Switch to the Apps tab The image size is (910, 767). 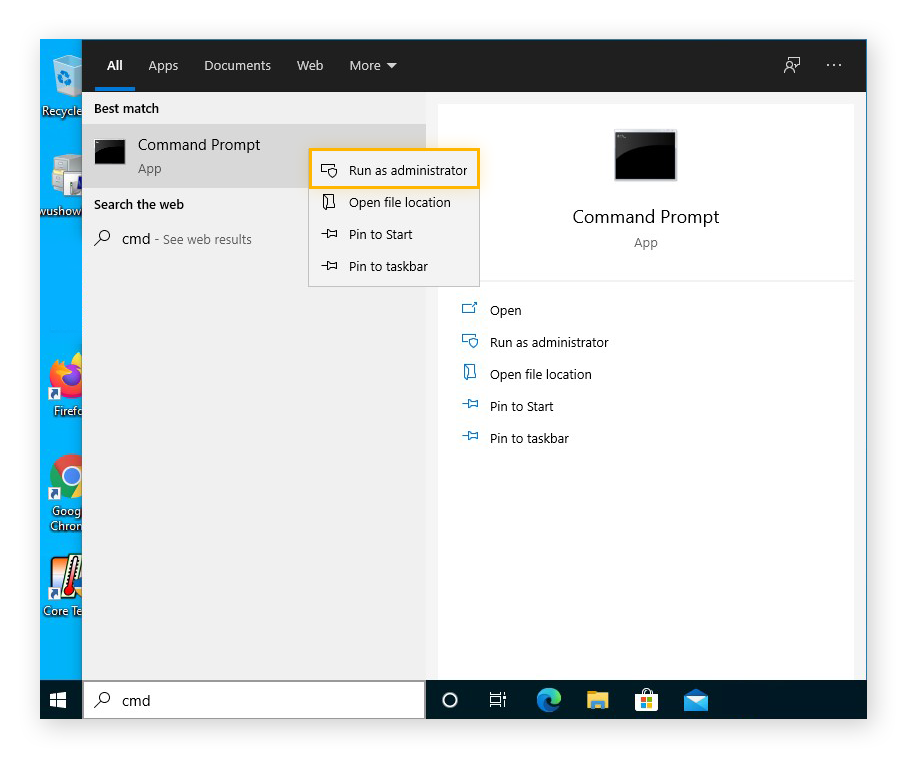point(163,66)
